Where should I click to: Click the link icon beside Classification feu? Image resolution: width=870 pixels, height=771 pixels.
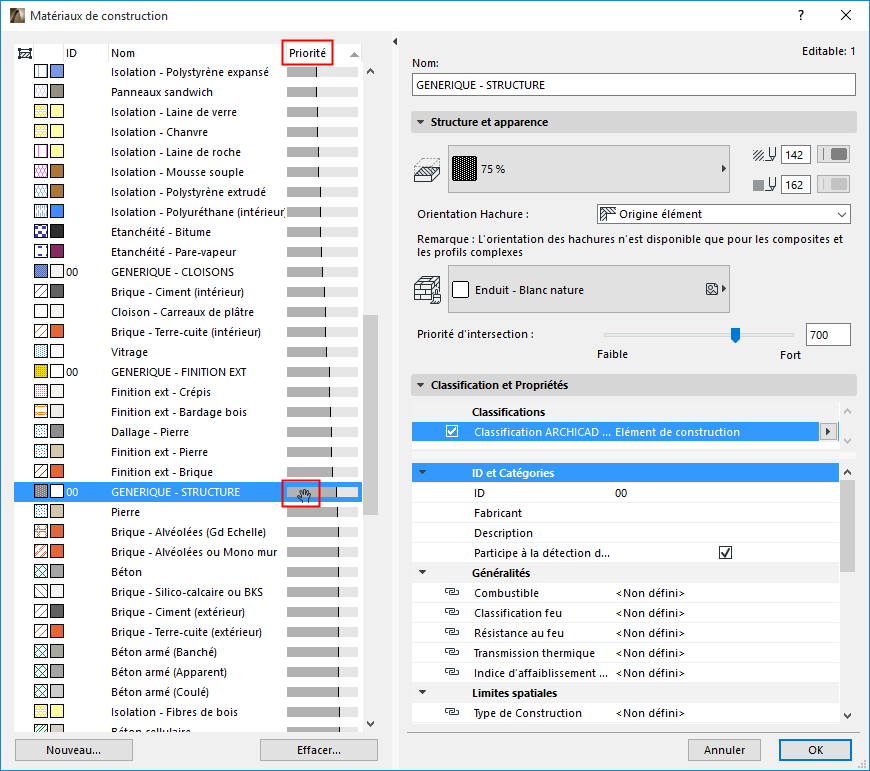point(452,612)
